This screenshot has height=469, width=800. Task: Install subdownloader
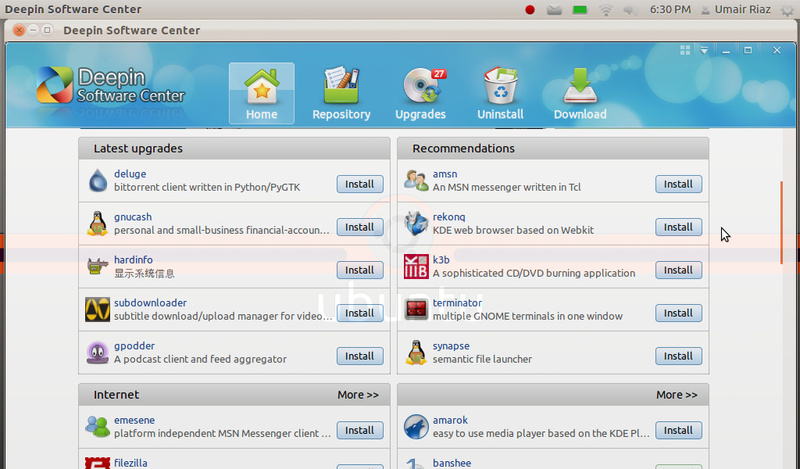pos(360,313)
